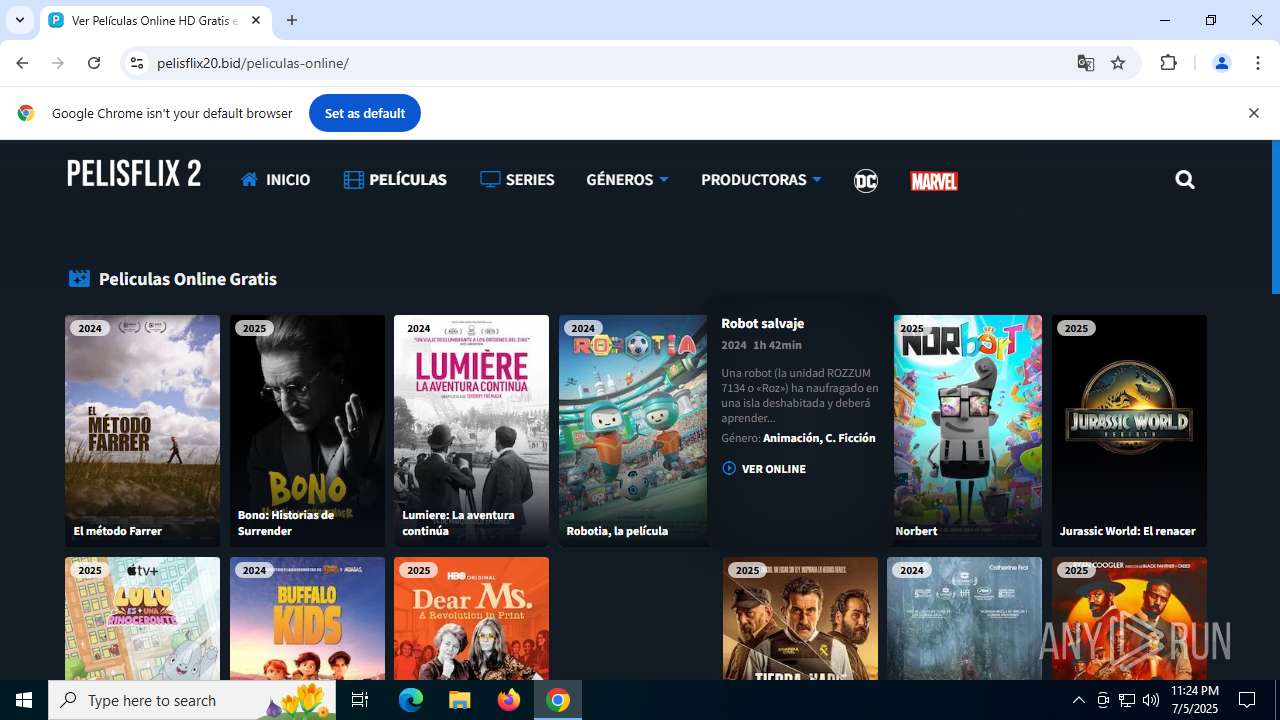Open Robotia, la película poster
1280x720 pixels.
633,431
